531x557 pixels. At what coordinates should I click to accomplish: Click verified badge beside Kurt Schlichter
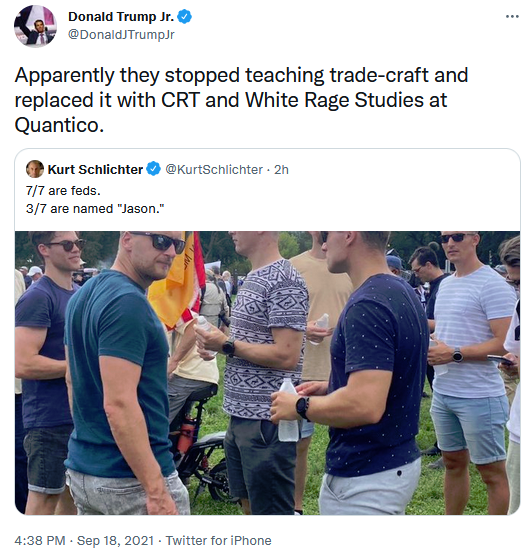(153, 169)
